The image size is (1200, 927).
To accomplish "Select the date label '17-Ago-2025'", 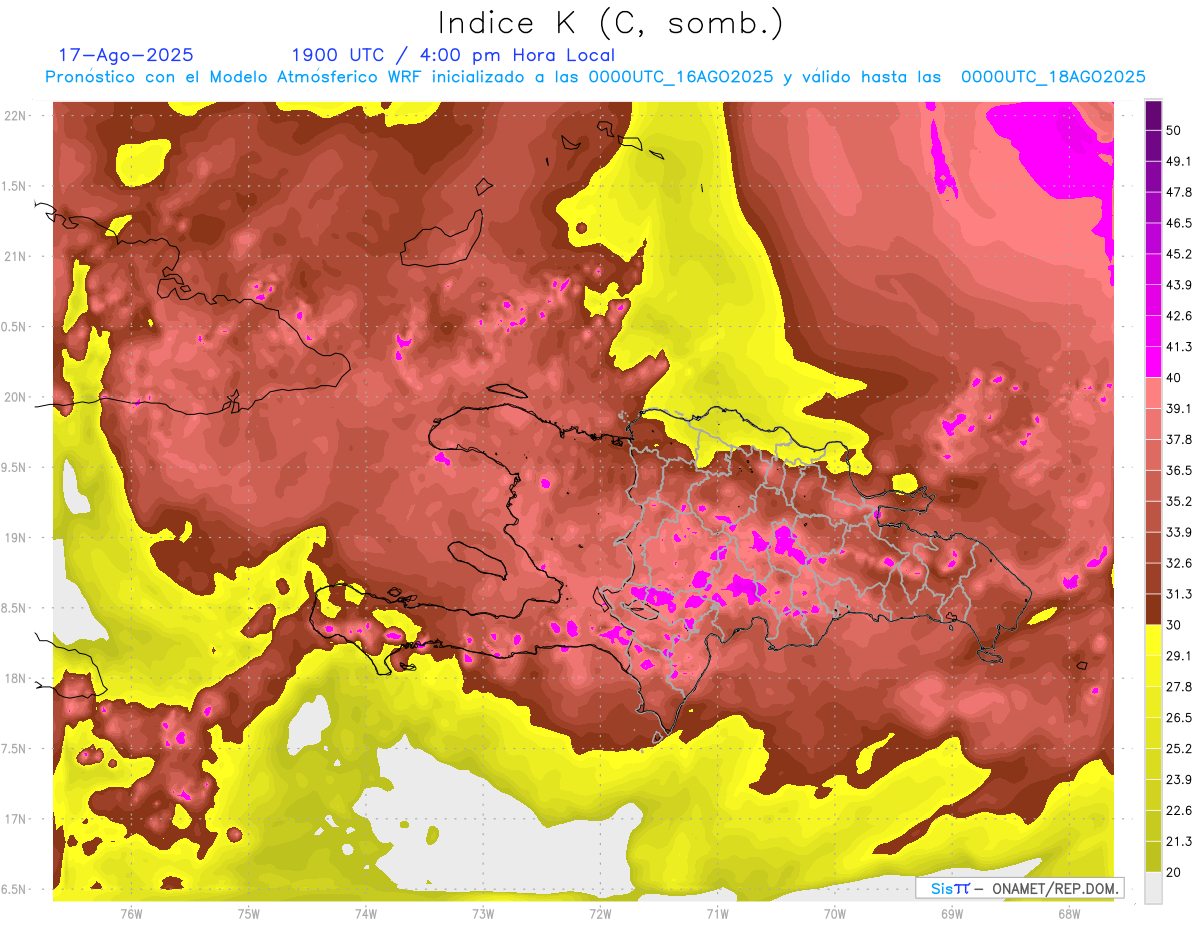I will point(126,55).
